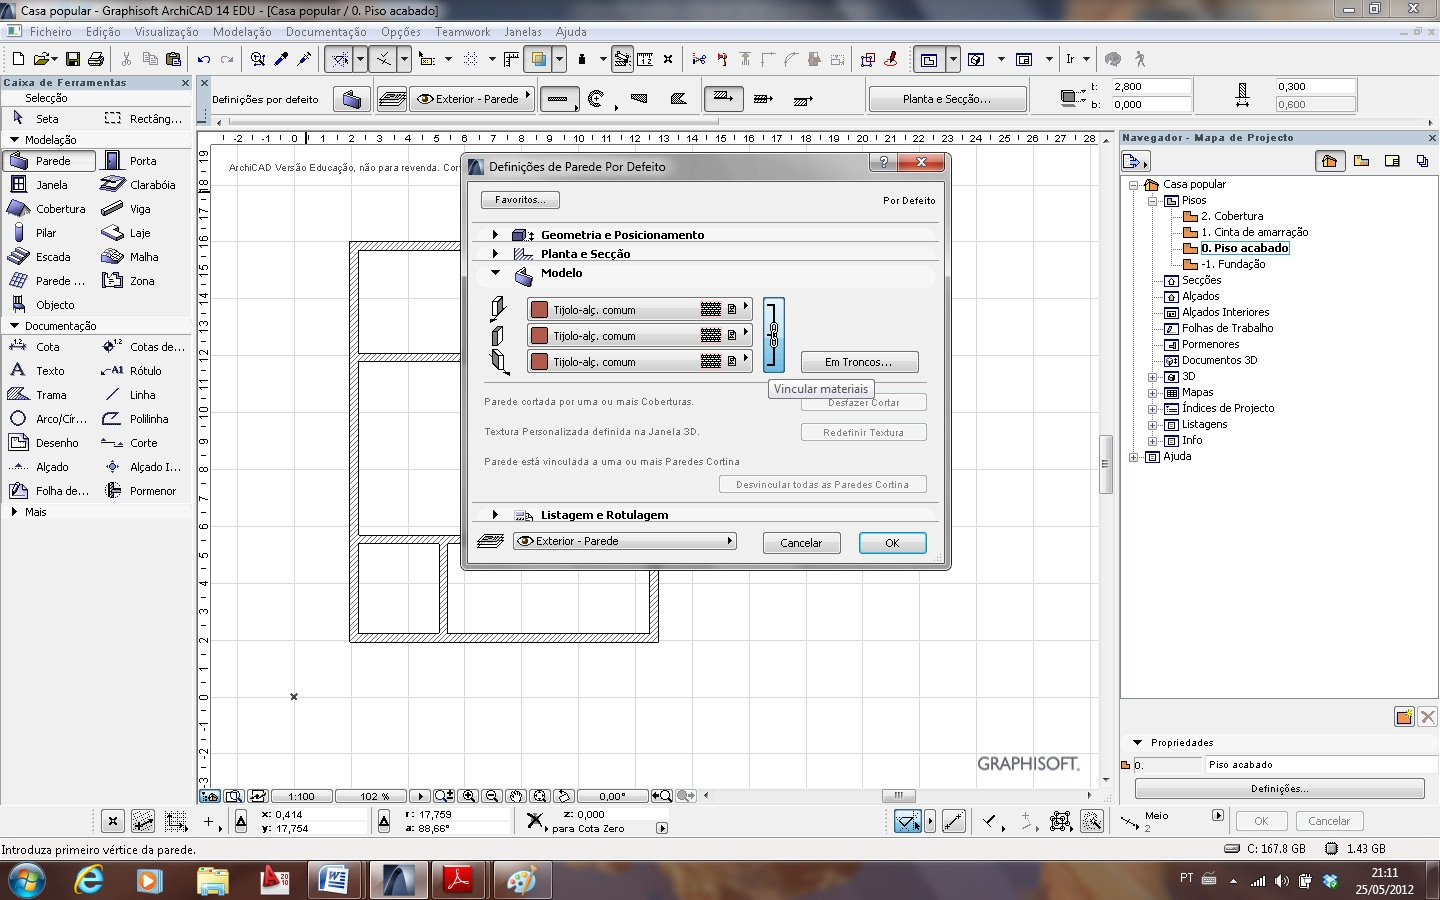Collapse the Modelação section in toolbox
Screen dimensions: 1440x900
click(x=14, y=140)
